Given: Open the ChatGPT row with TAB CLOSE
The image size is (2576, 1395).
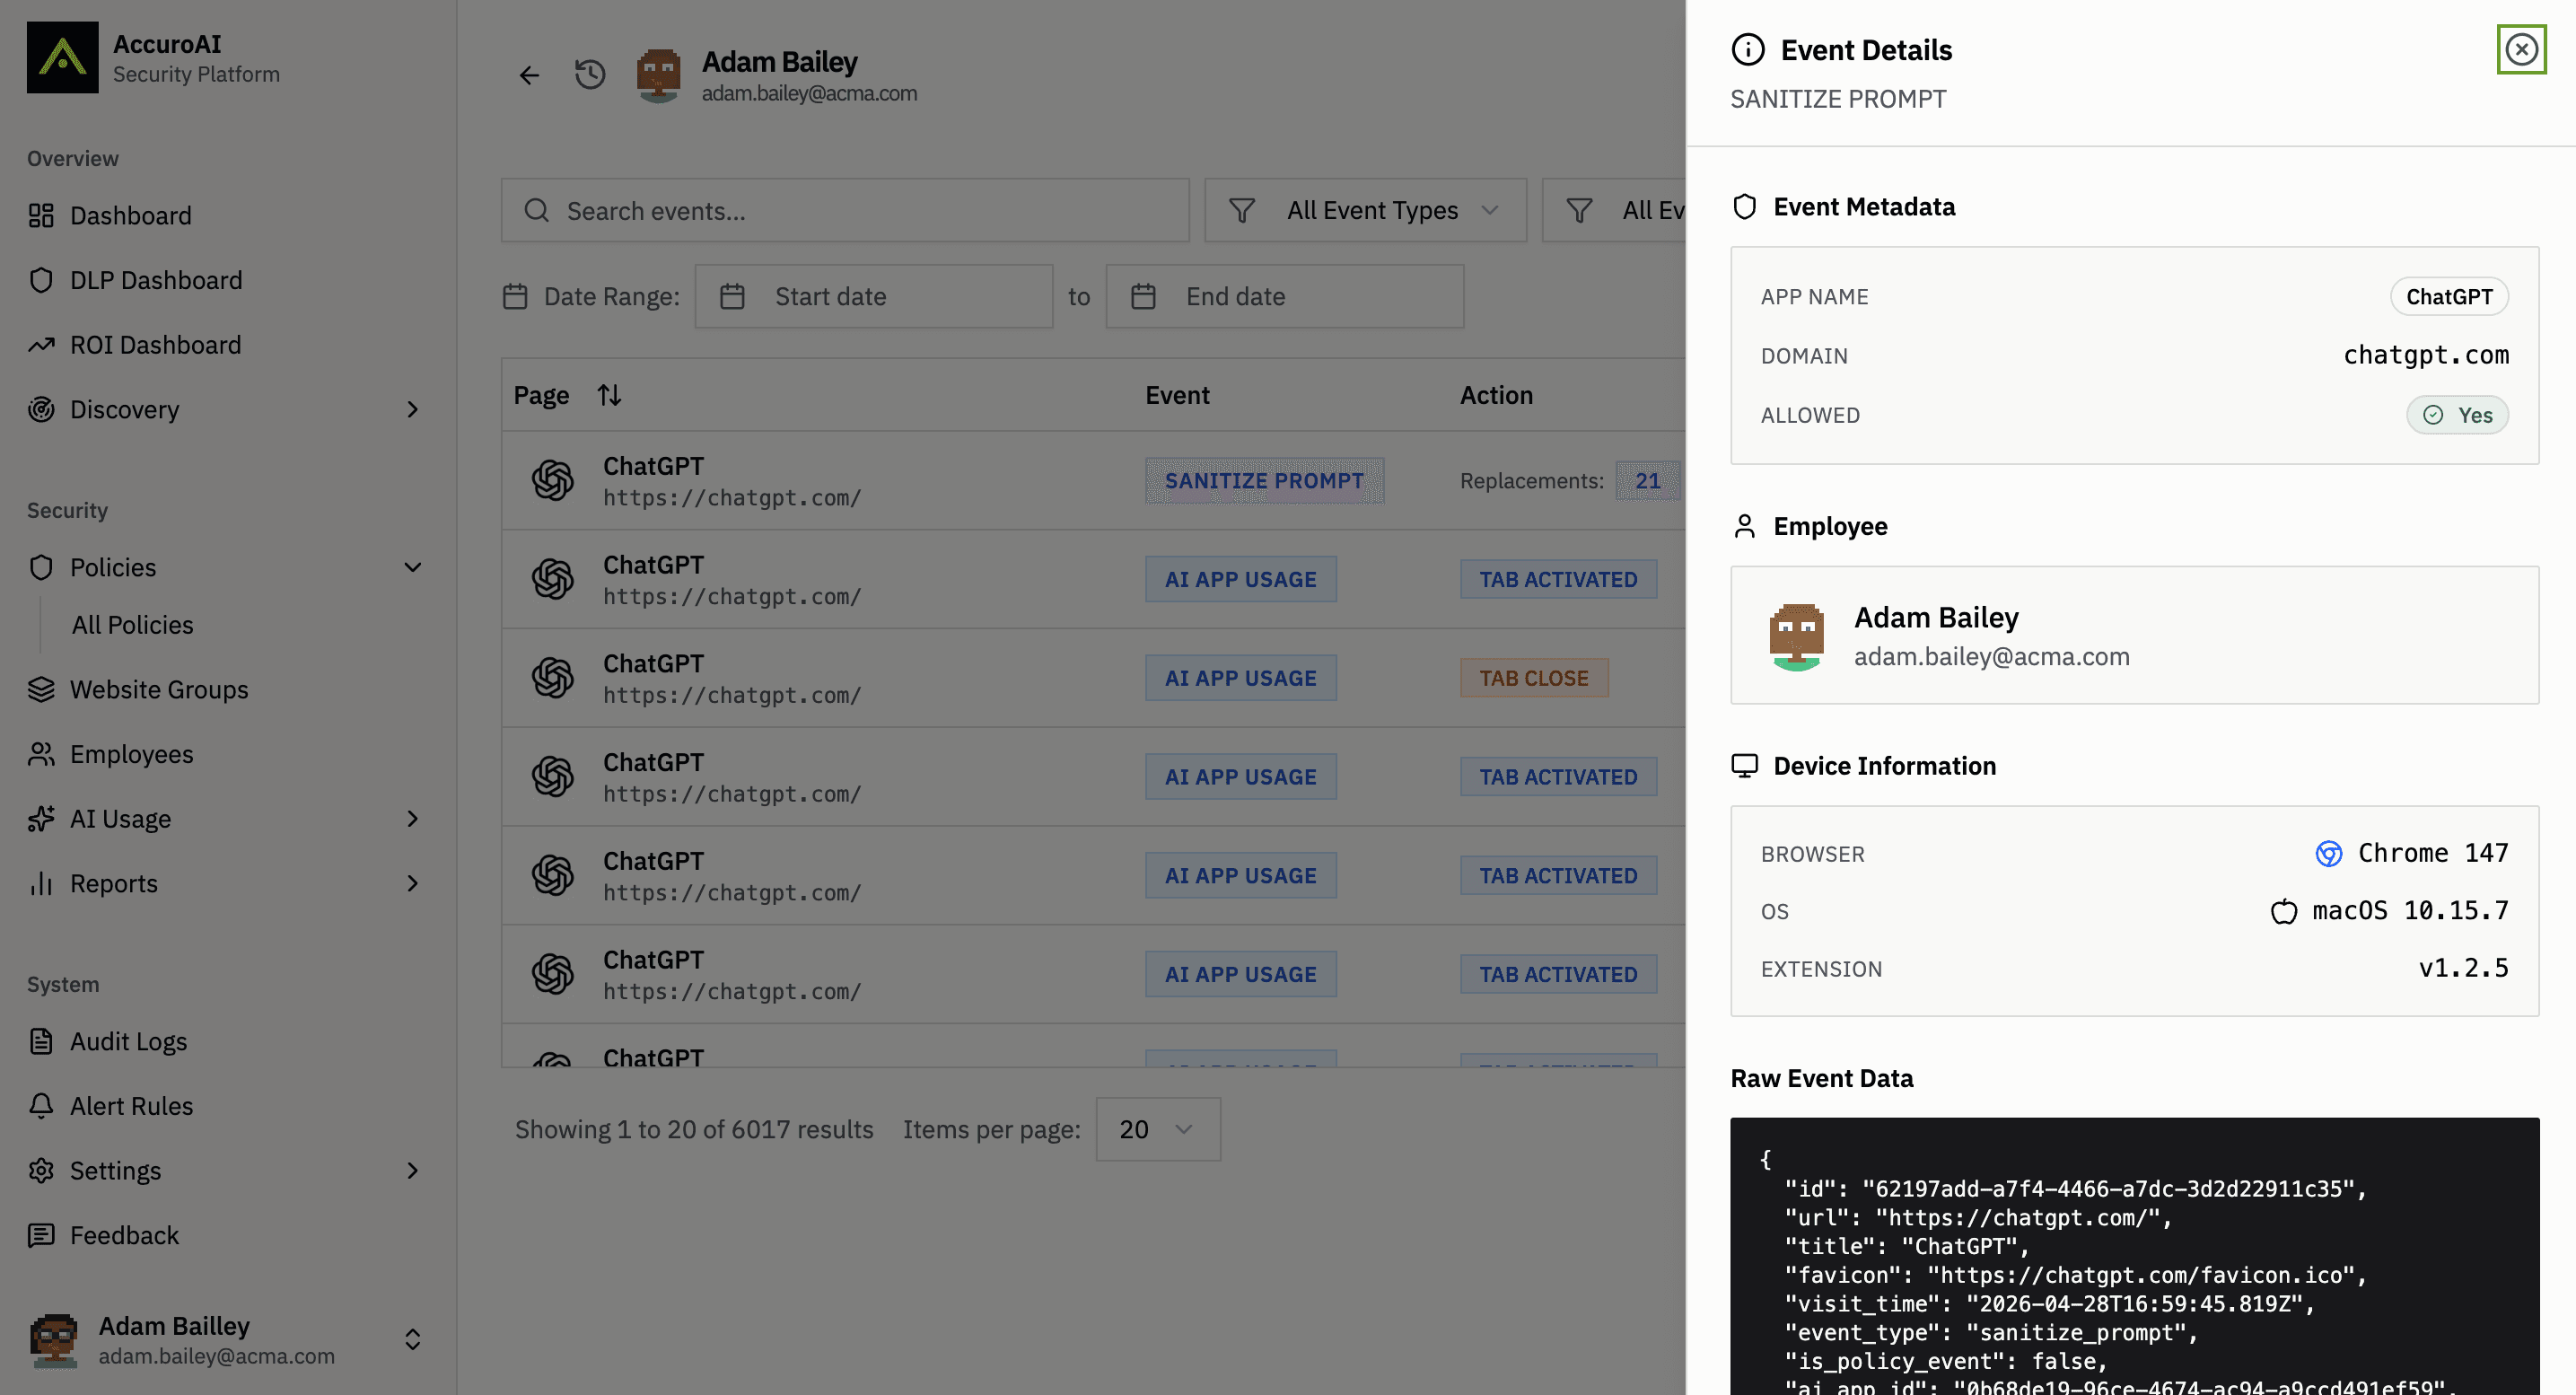Looking at the screenshot, I should click(x=1093, y=678).
